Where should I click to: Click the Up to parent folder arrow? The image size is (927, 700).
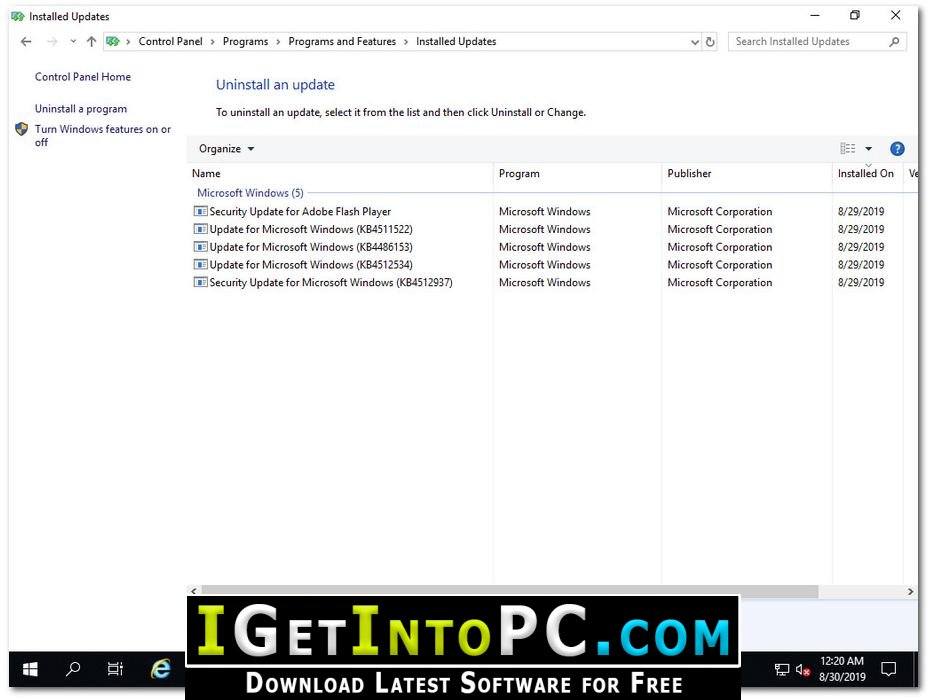point(91,41)
